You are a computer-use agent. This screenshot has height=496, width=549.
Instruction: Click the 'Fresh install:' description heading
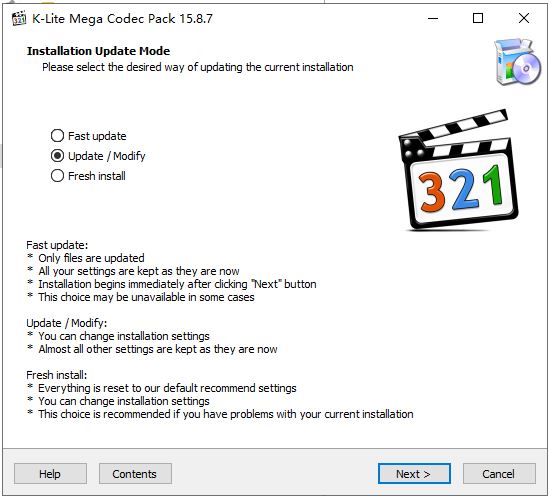[56, 375]
